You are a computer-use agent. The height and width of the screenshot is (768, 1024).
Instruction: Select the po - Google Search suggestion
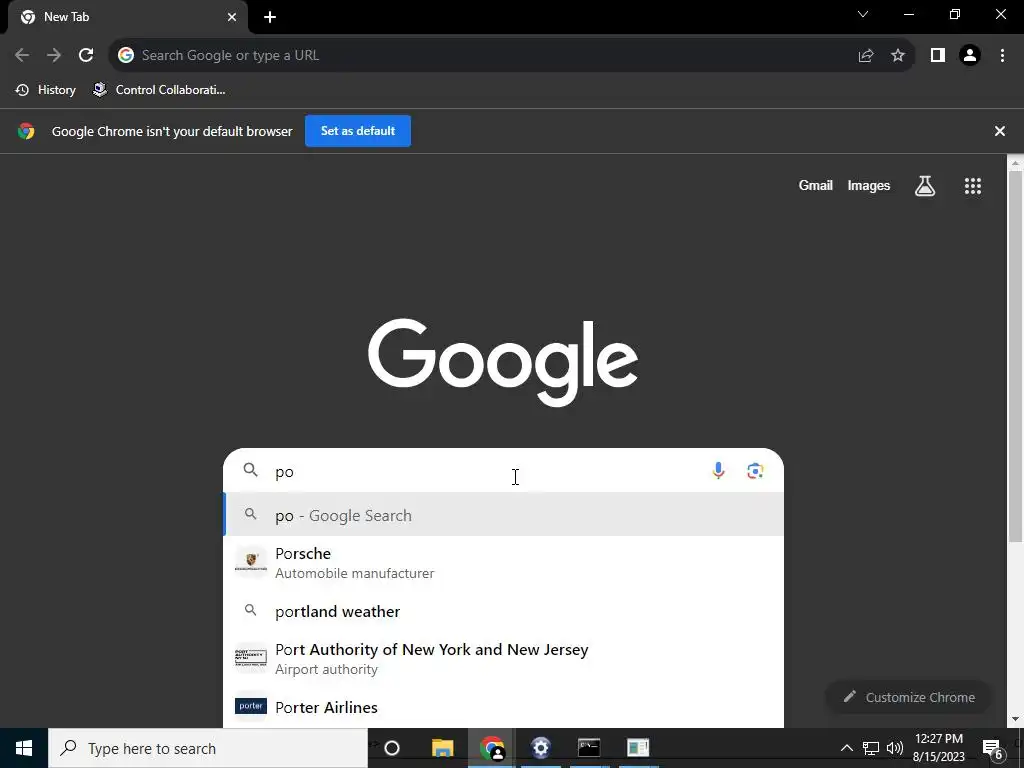tap(503, 515)
